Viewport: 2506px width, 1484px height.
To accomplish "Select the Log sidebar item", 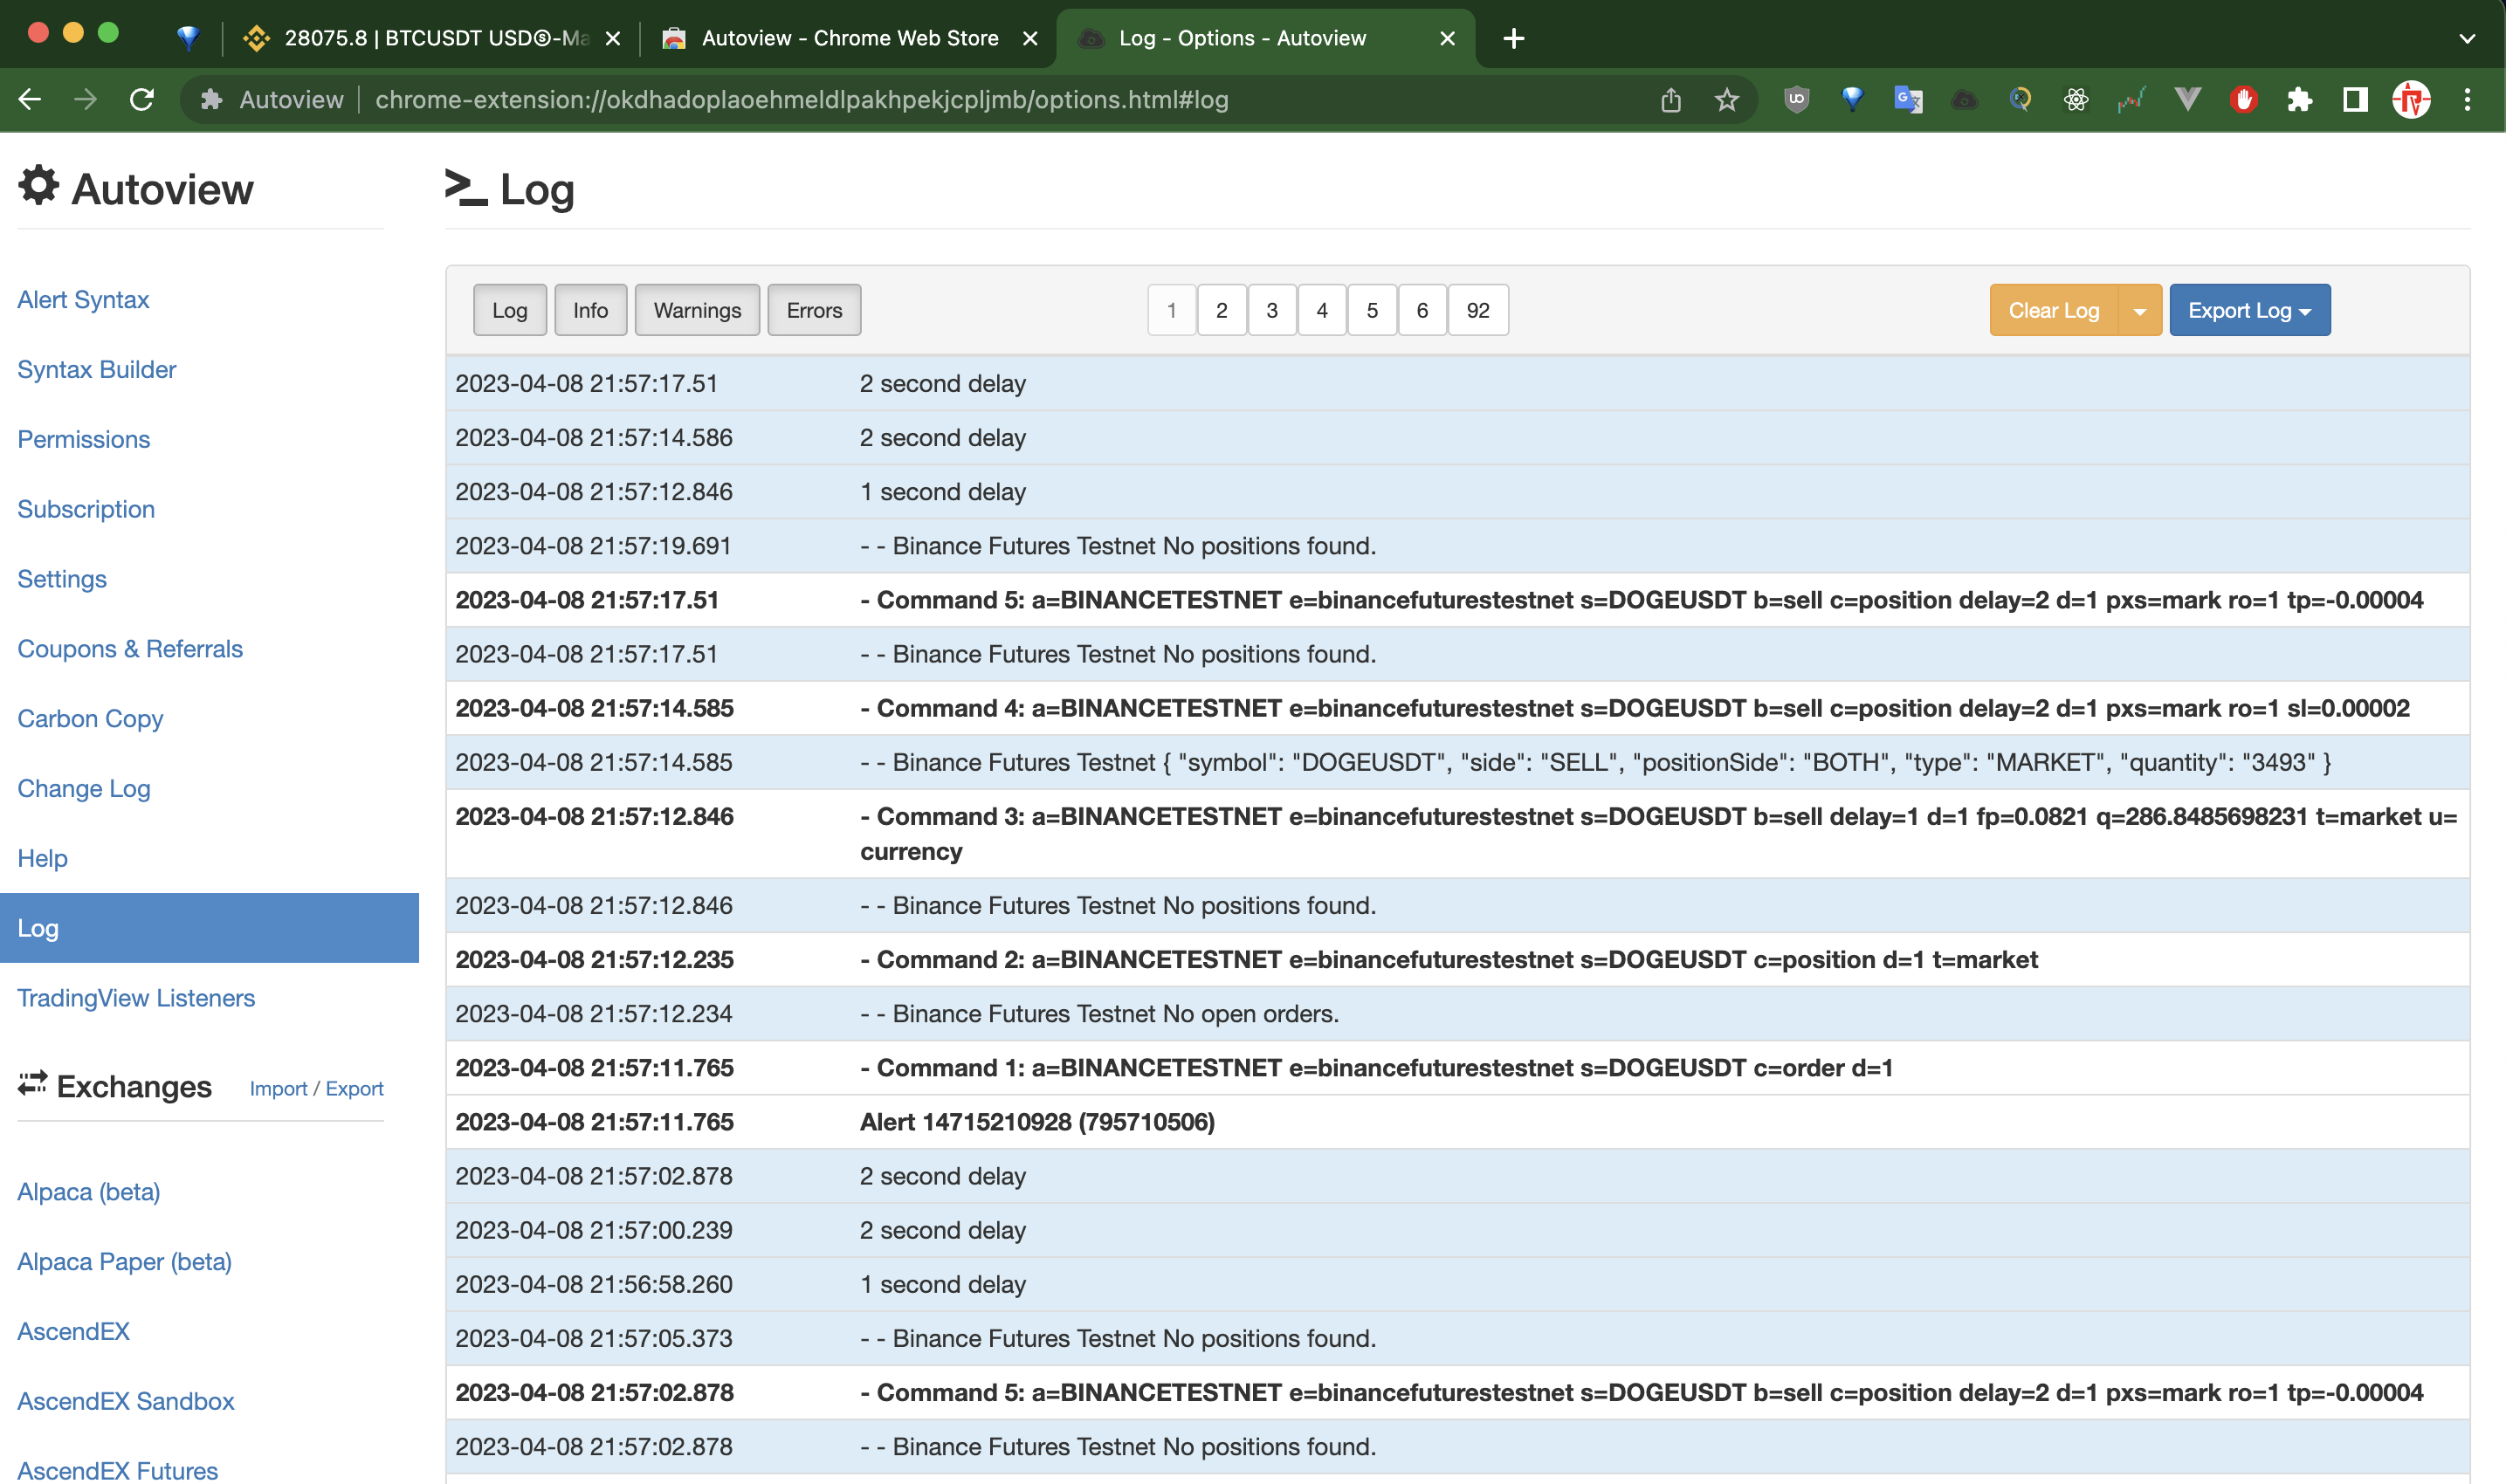I will [x=209, y=928].
